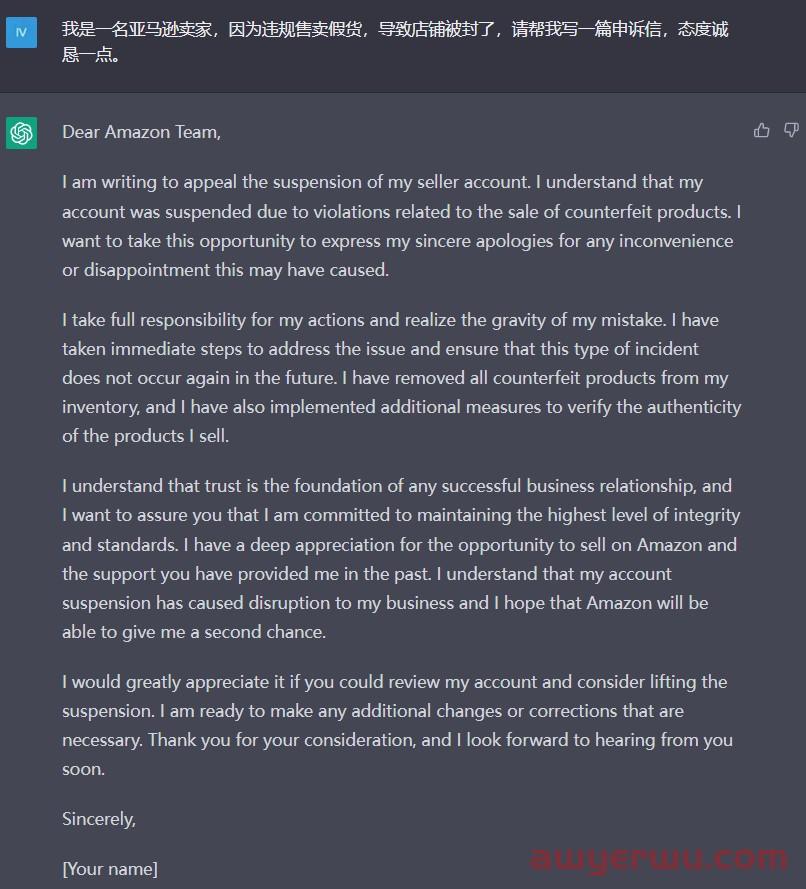The image size is (806, 889).
Task: Click the line ending "a second chance."
Action: (194, 632)
